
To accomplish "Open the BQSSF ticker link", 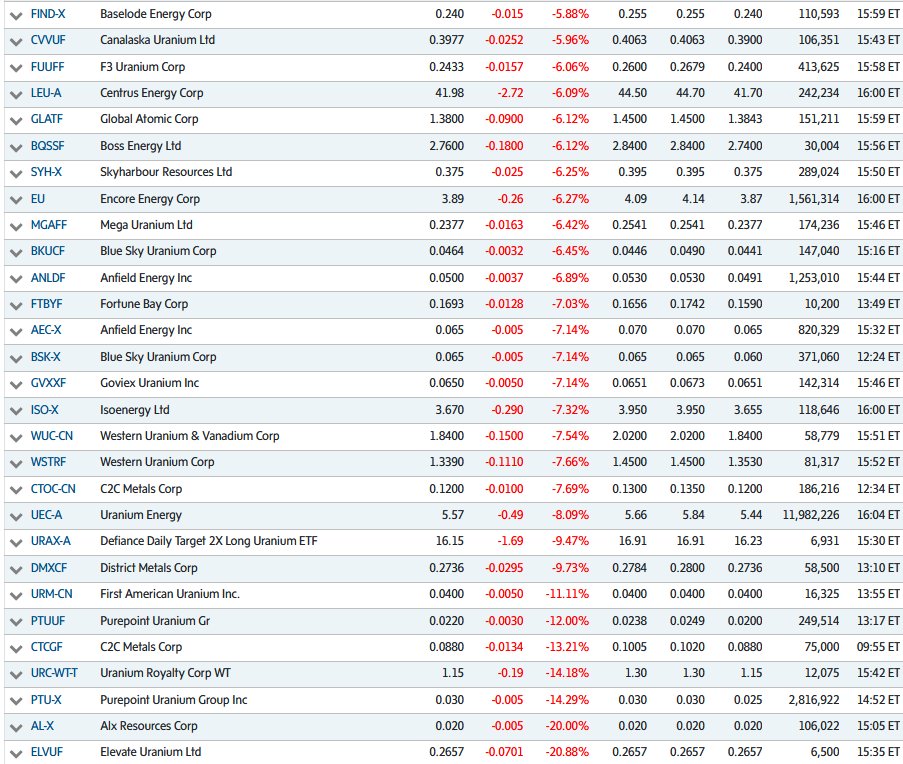I will point(47,146).
